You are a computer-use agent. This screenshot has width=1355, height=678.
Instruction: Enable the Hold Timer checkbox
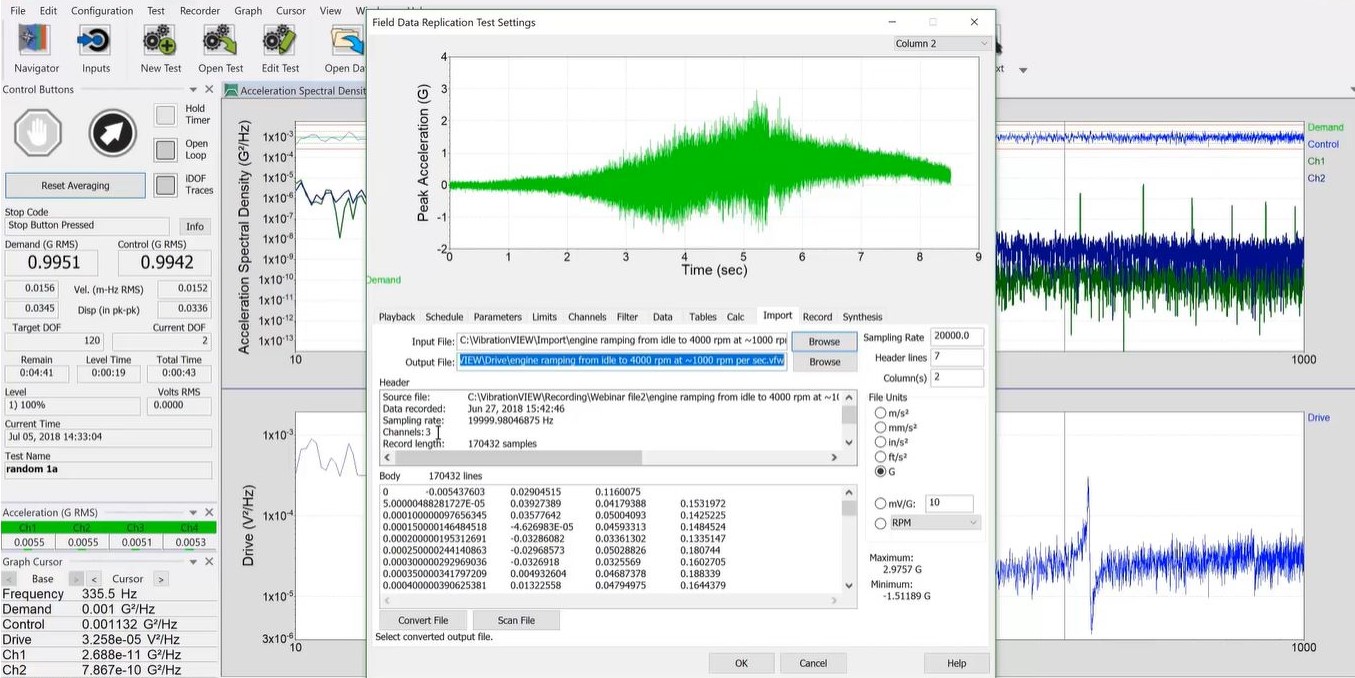(x=164, y=115)
